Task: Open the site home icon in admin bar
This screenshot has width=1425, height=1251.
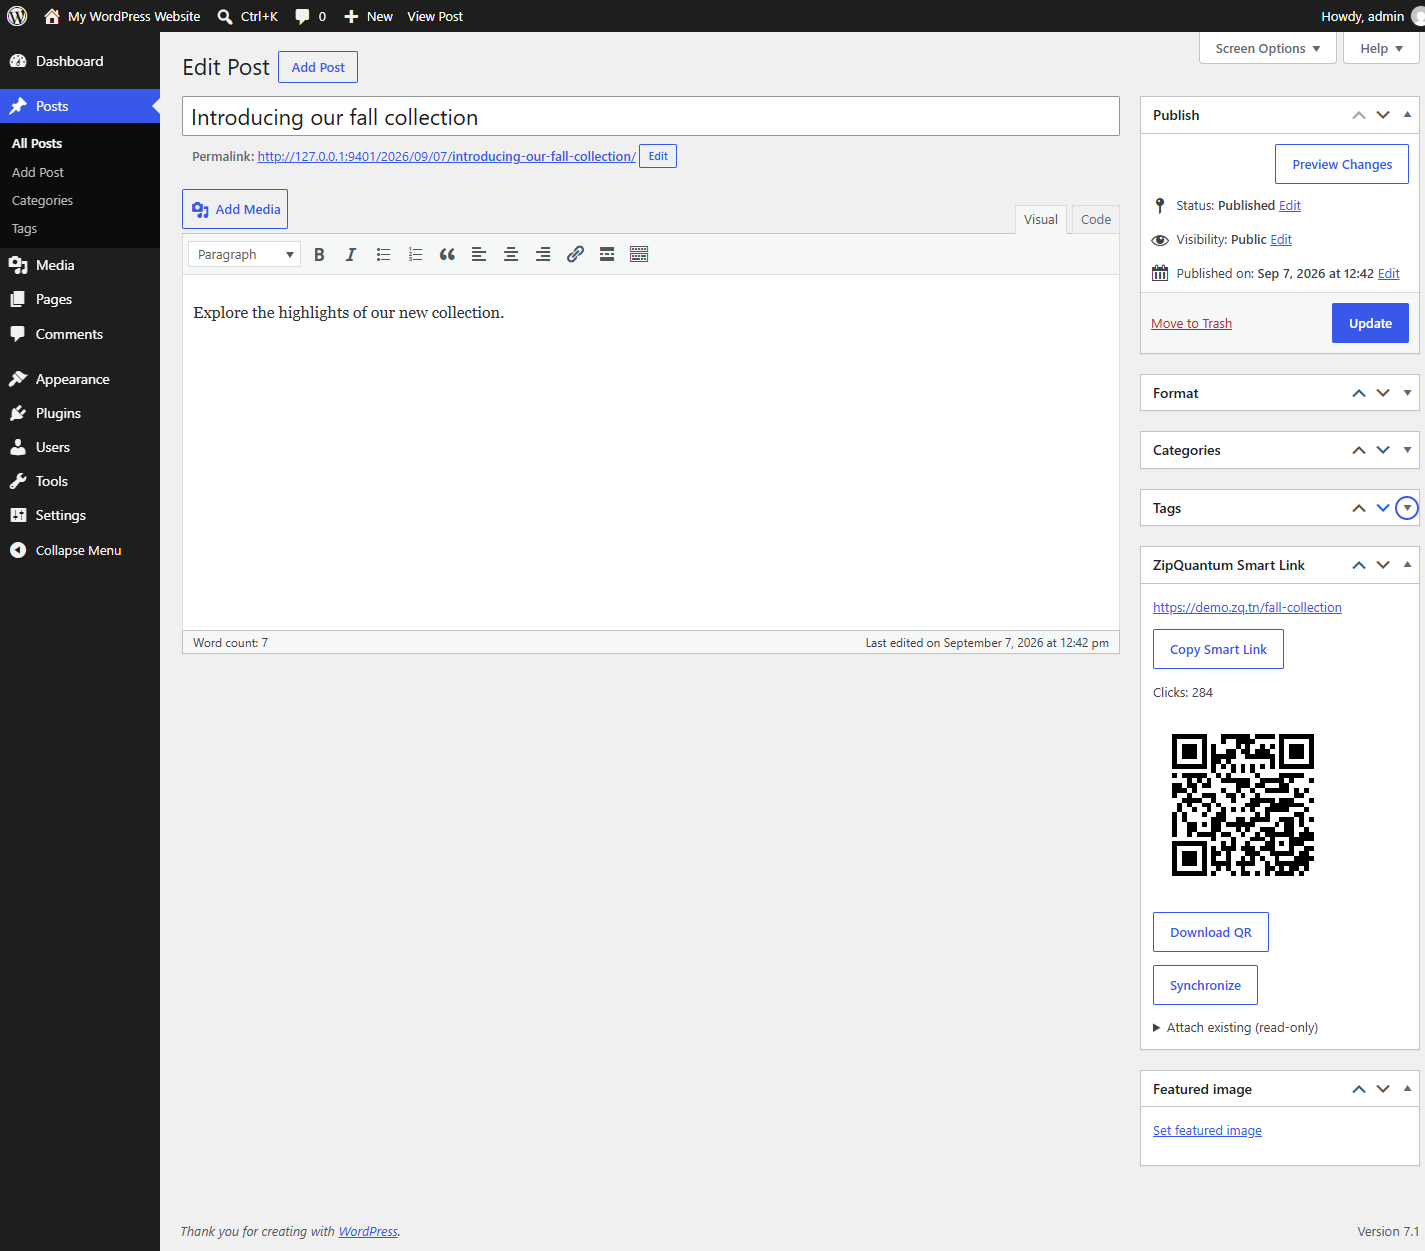Action: (x=52, y=16)
